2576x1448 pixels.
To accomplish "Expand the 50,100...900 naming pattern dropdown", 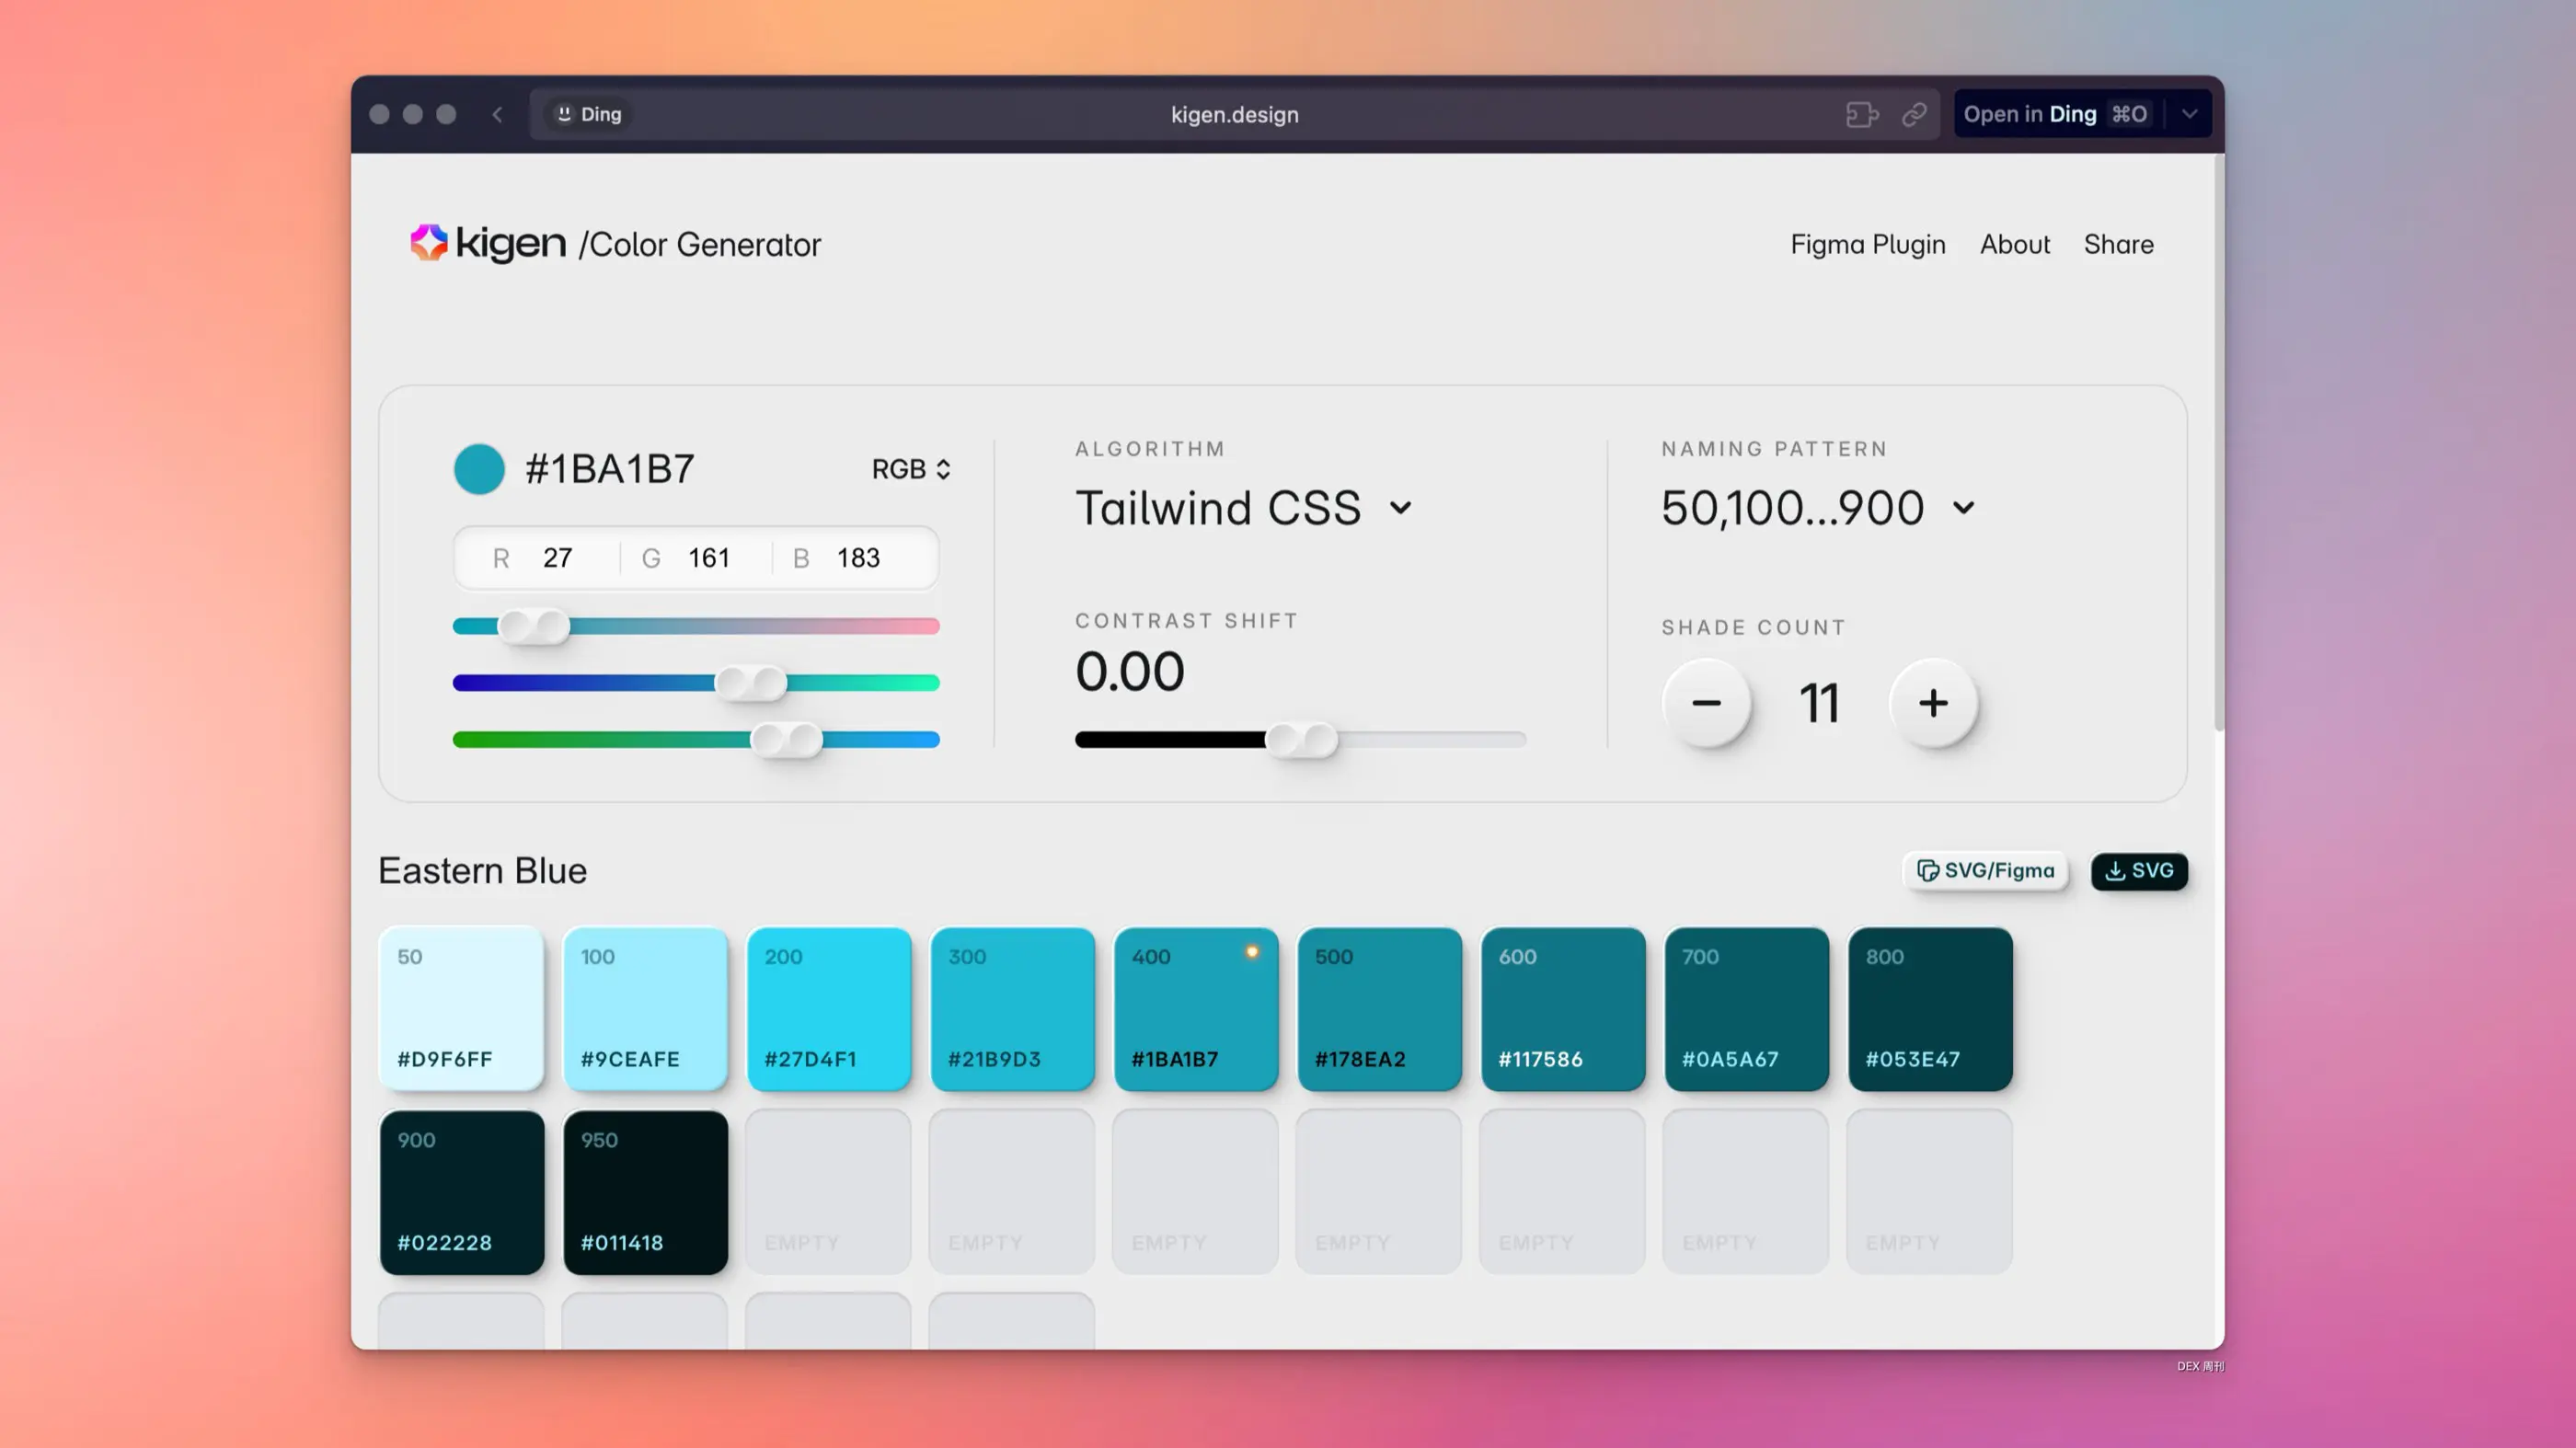I will point(1817,508).
